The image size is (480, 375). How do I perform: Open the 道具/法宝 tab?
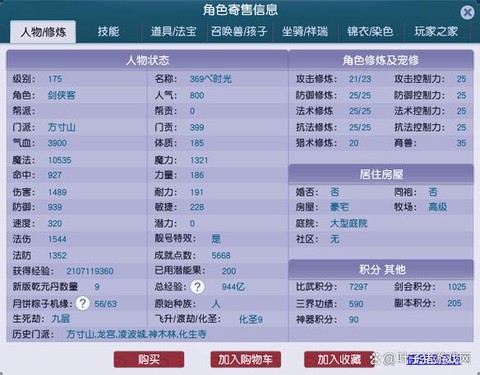click(174, 32)
